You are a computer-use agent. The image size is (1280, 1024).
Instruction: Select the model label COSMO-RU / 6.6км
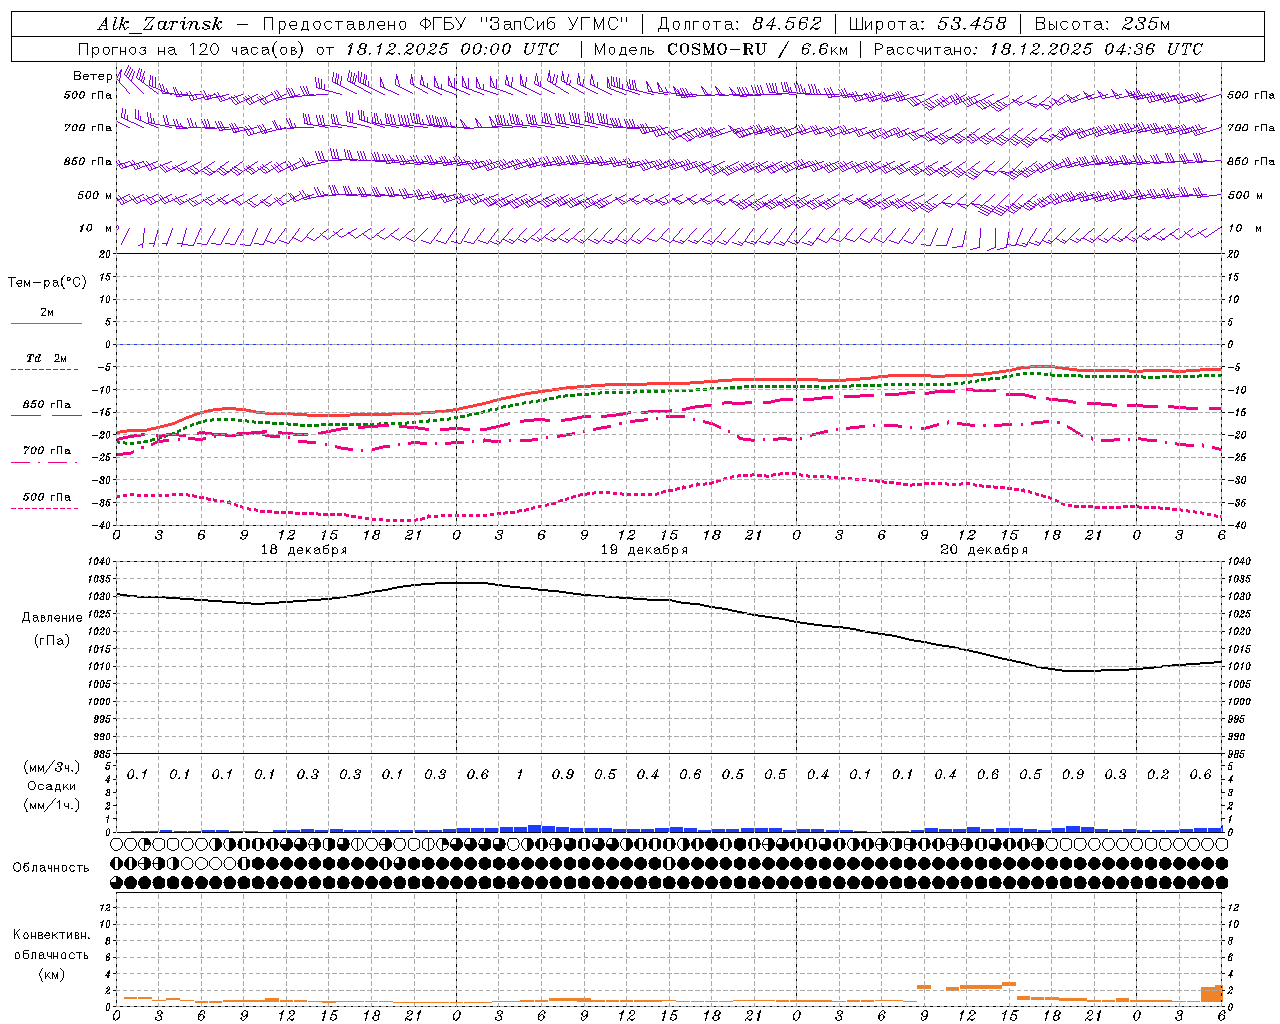[757, 49]
